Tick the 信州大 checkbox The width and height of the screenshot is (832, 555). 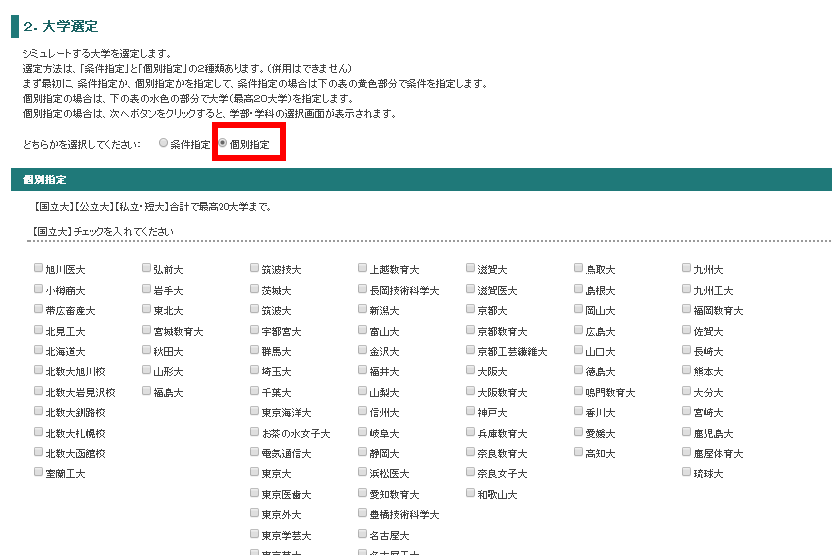(x=362, y=411)
